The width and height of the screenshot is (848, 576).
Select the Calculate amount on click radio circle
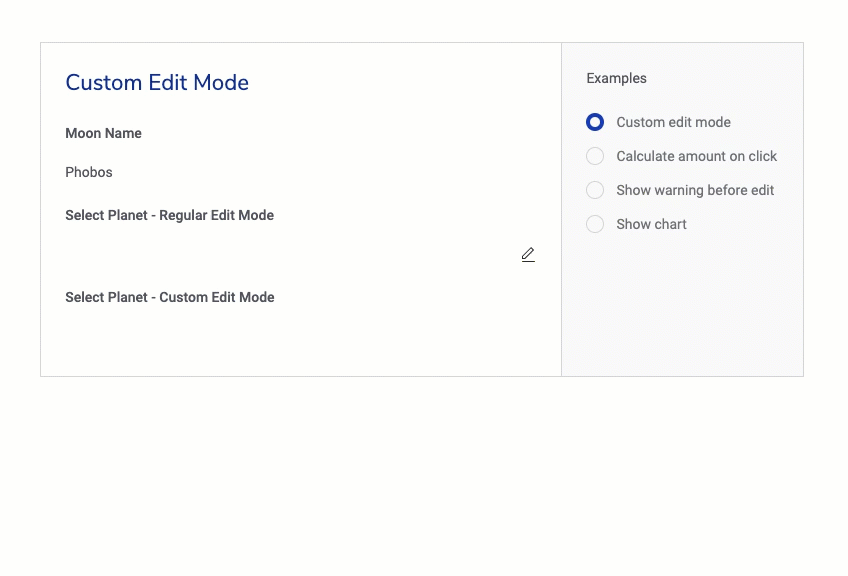click(595, 156)
